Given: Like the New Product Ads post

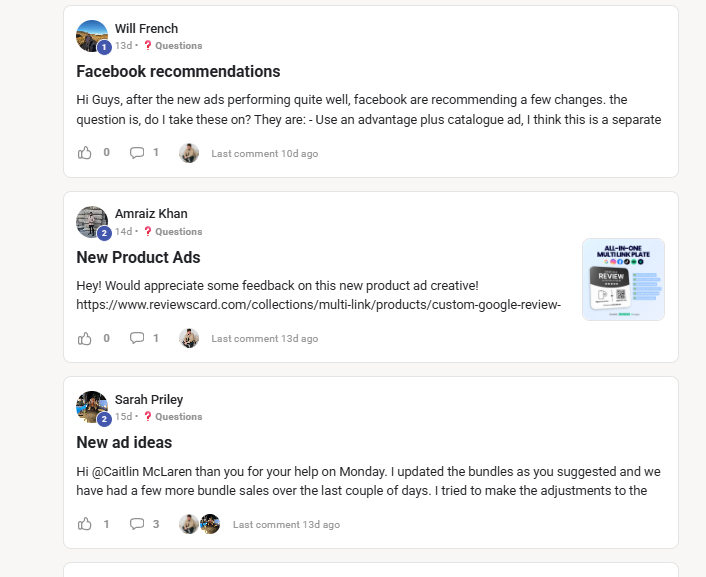Looking at the screenshot, I should click(85, 338).
